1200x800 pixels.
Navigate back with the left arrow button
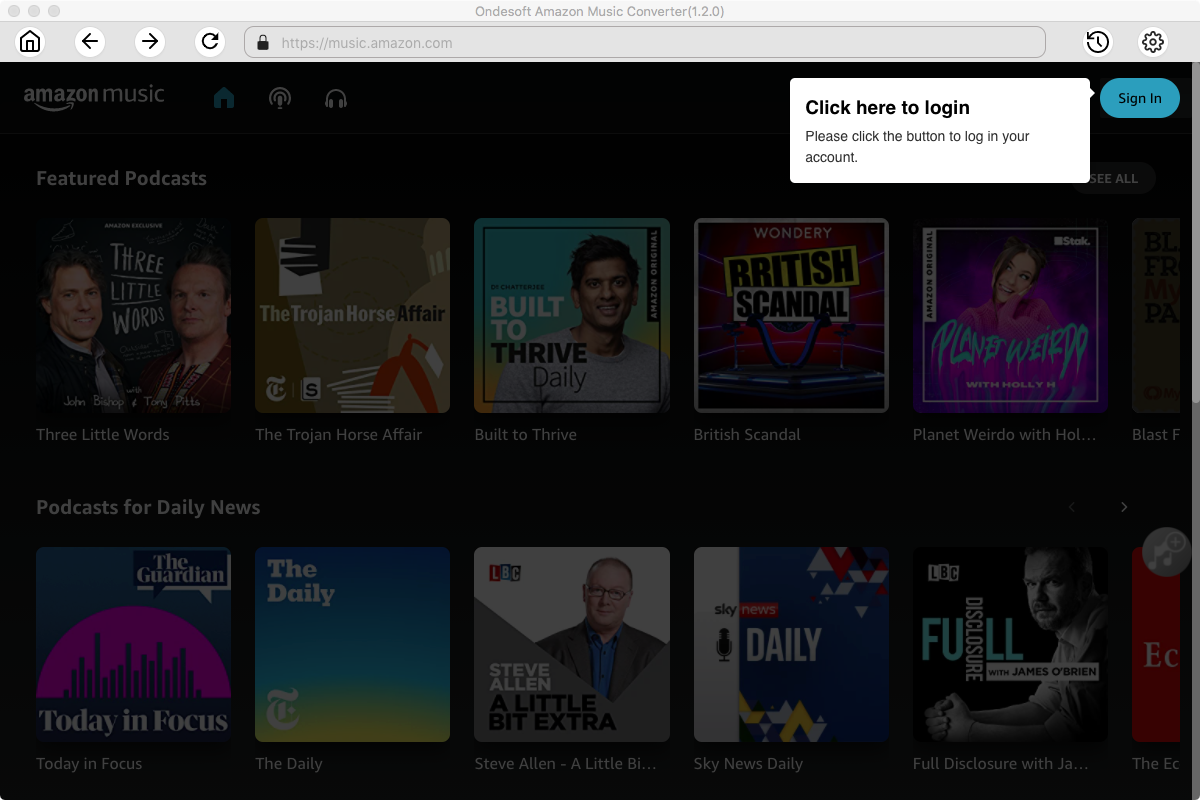click(90, 42)
